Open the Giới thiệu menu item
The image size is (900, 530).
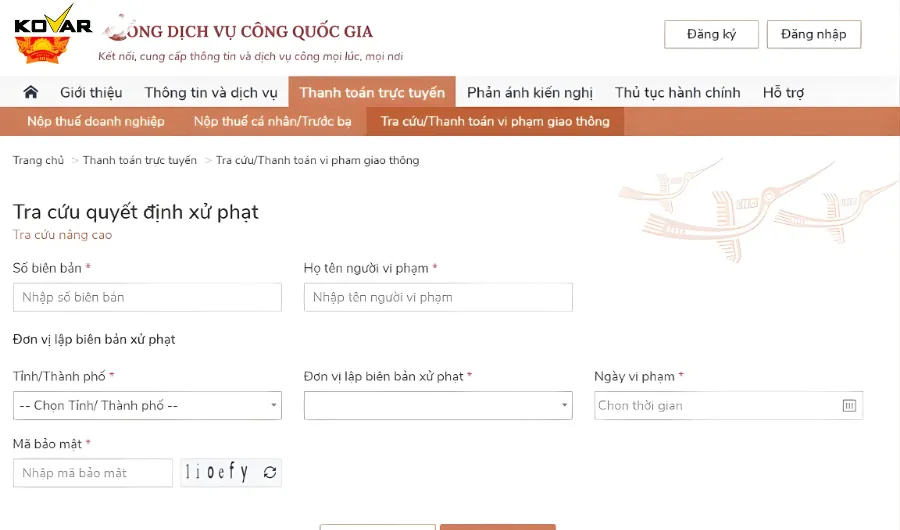(91, 92)
